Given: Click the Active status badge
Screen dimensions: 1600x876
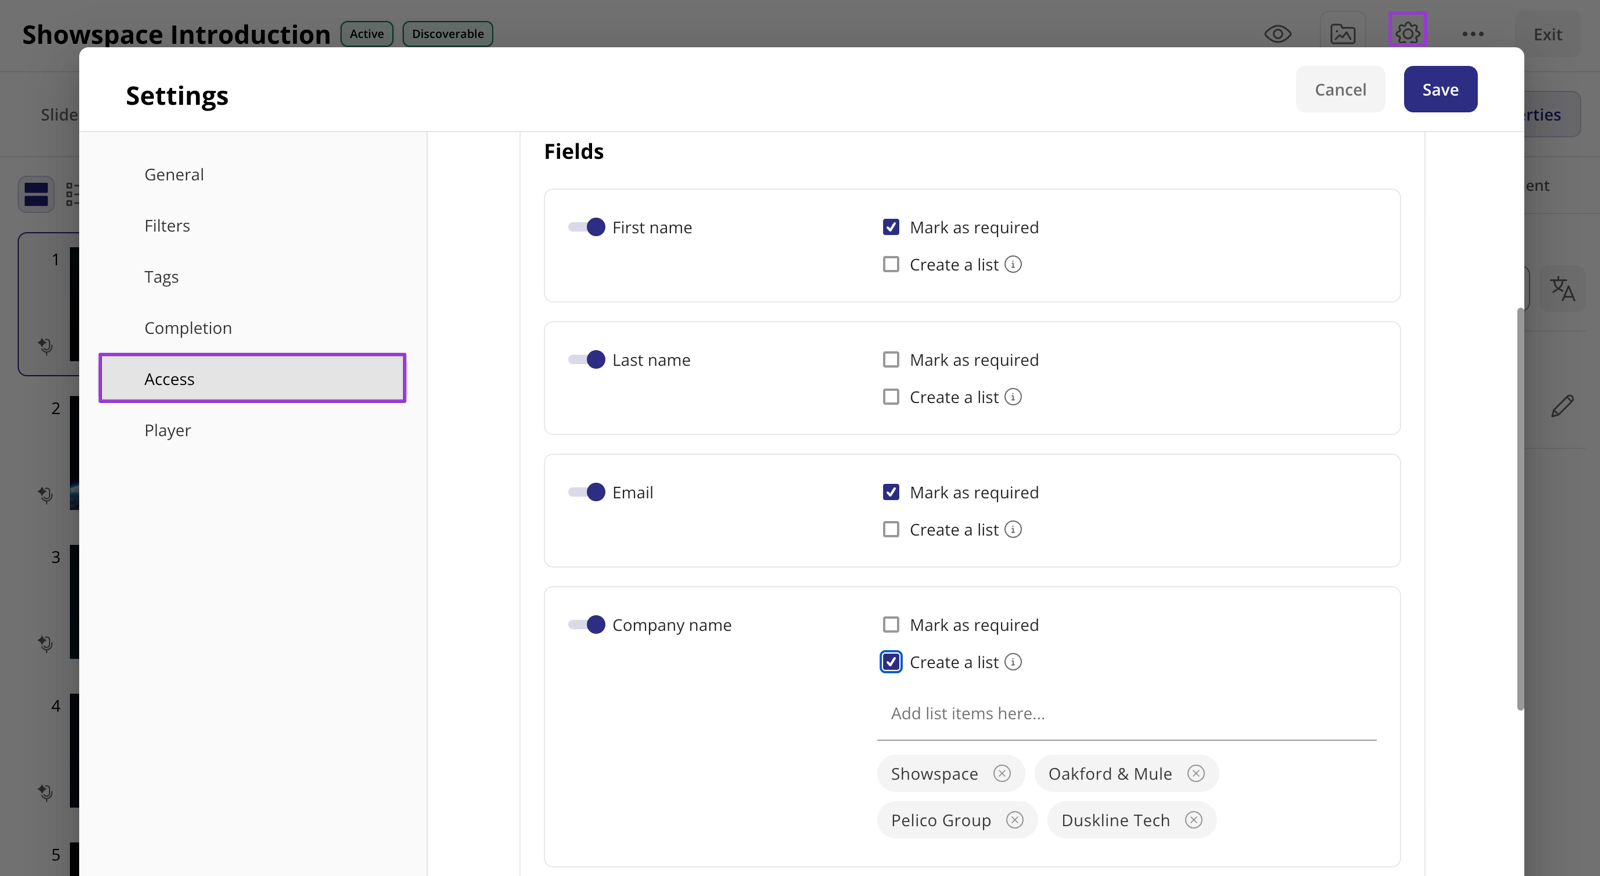Looking at the screenshot, I should click(367, 34).
